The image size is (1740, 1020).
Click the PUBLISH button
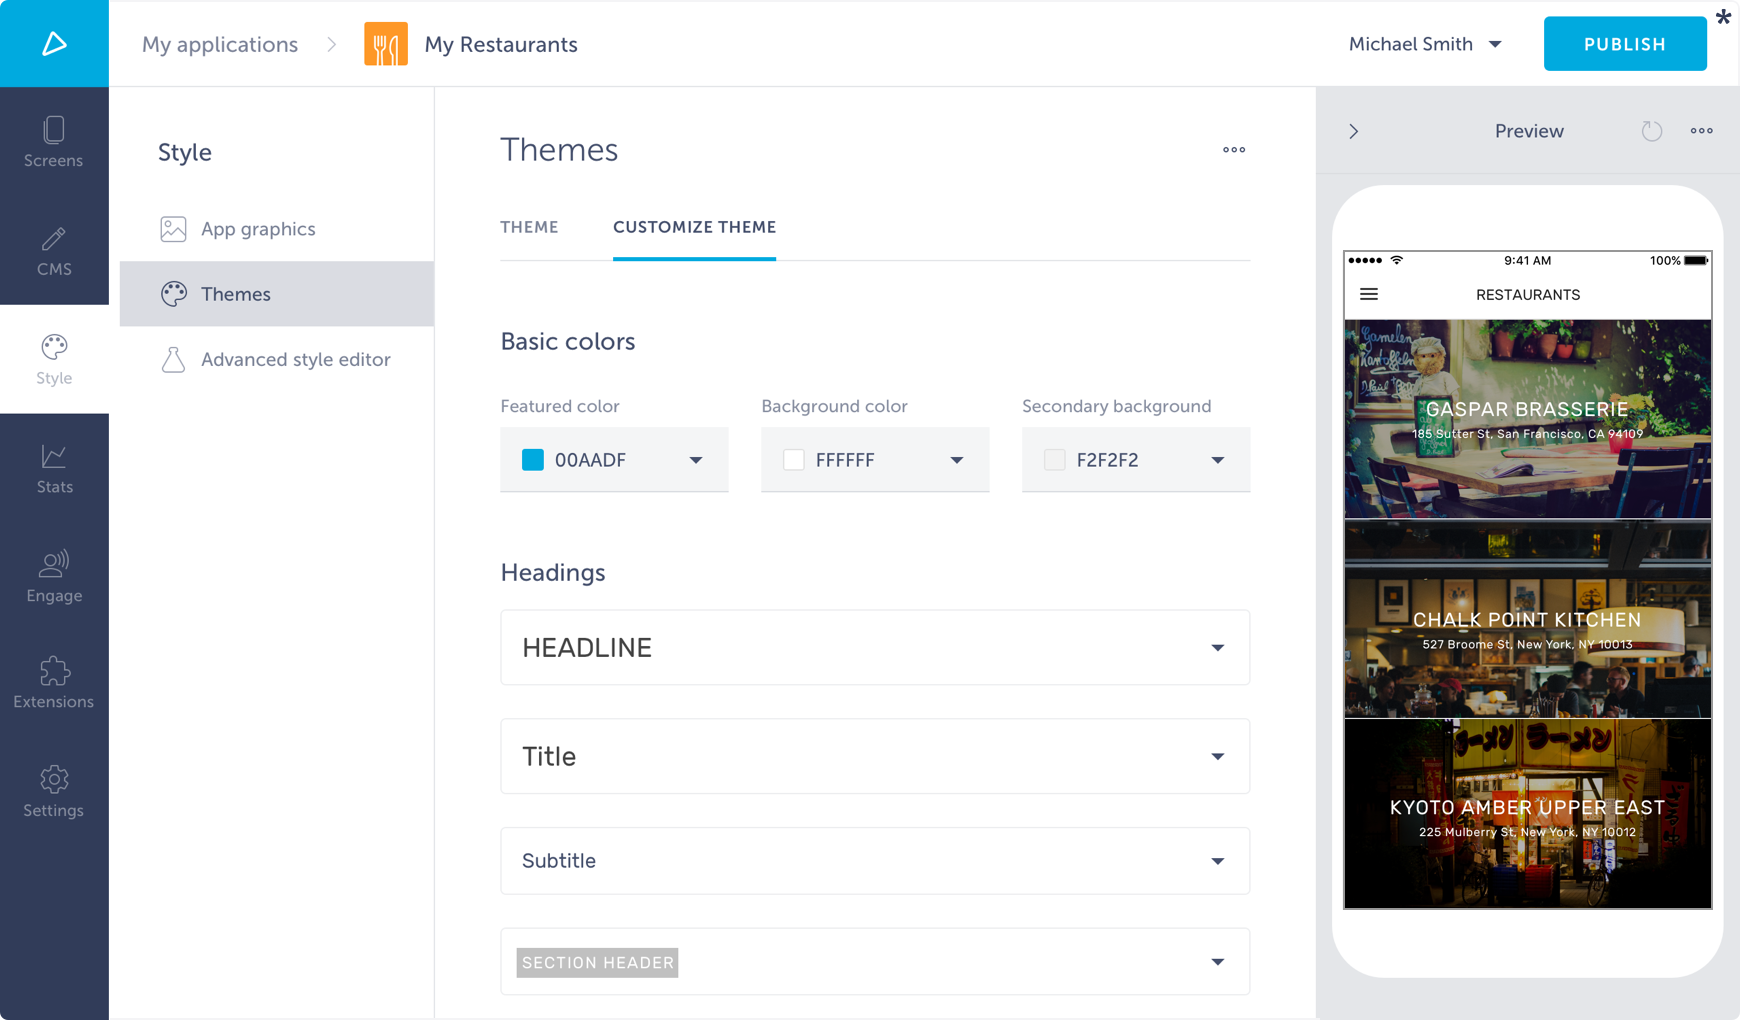click(x=1624, y=44)
